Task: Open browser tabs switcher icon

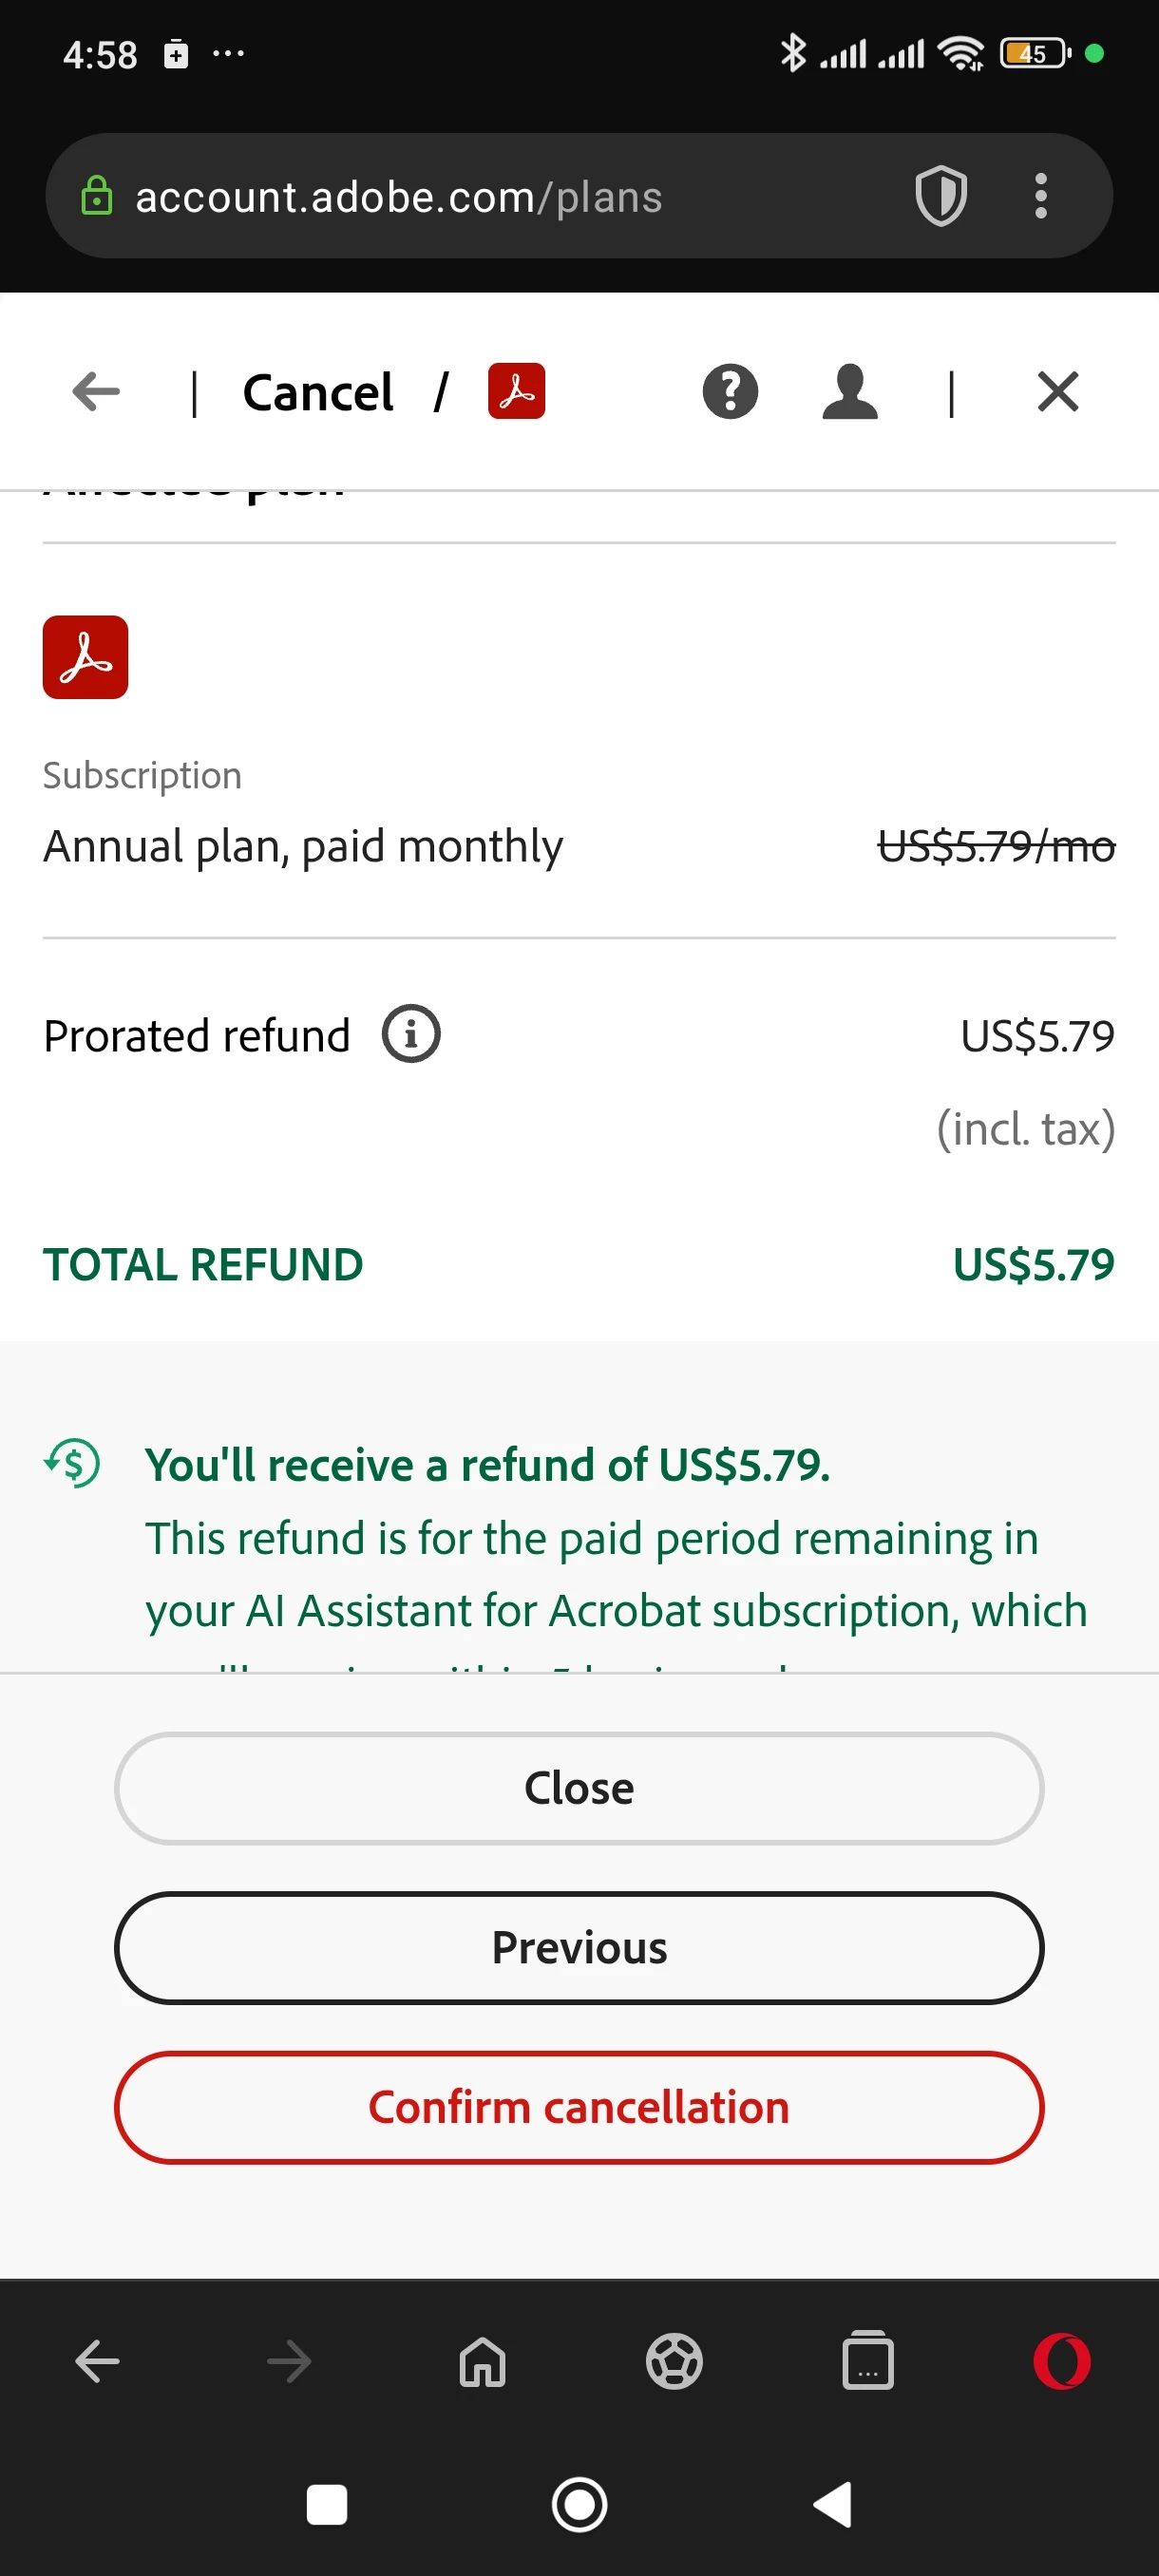Action: point(868,2361)
